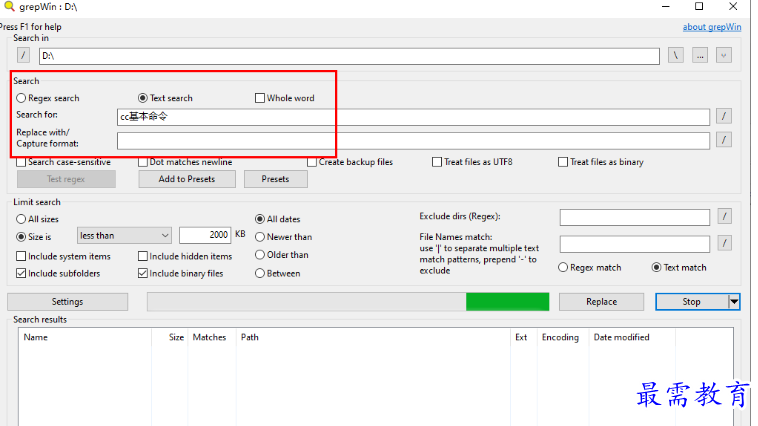Screen dimensions: 758x426
Task: Click the grepWin magnifier icon in the title bar
Action: coord(9,6)
